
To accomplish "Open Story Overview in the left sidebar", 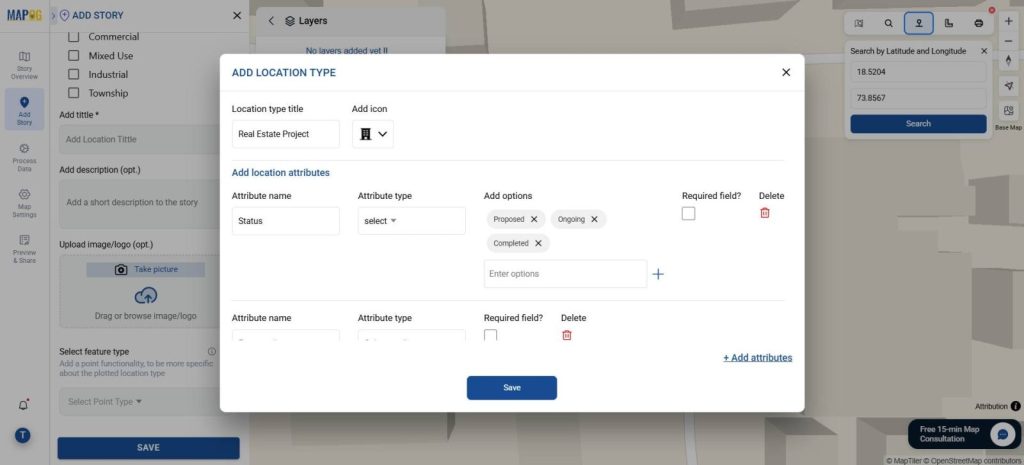I will 24,65.
